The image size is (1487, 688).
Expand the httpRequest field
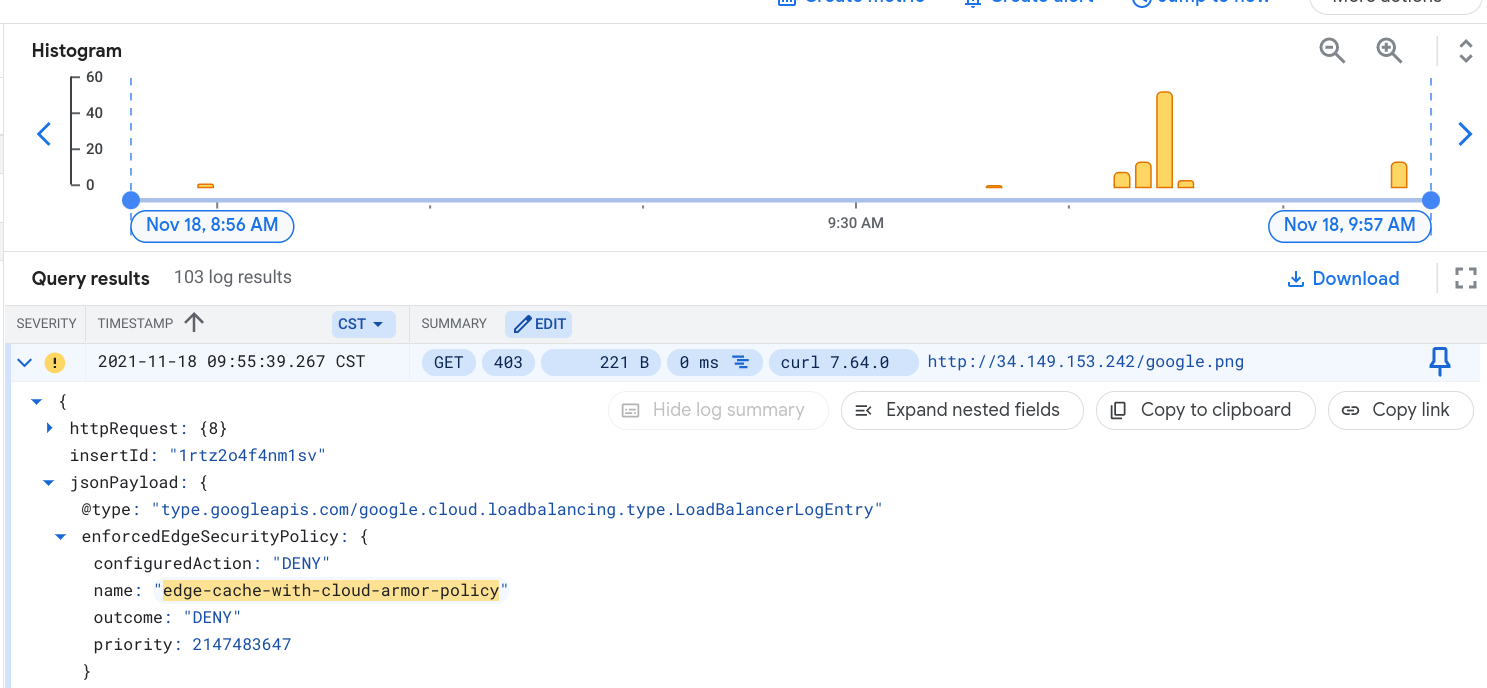pos(50,428)
